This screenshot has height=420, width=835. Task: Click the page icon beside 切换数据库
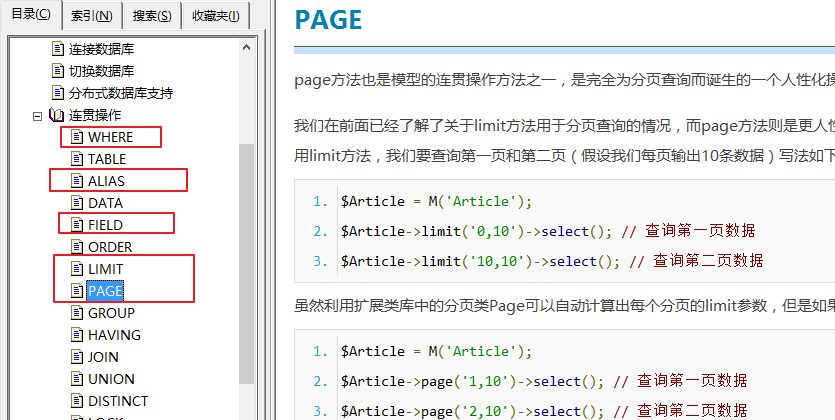pyautogui.click(x=58, y=71)
